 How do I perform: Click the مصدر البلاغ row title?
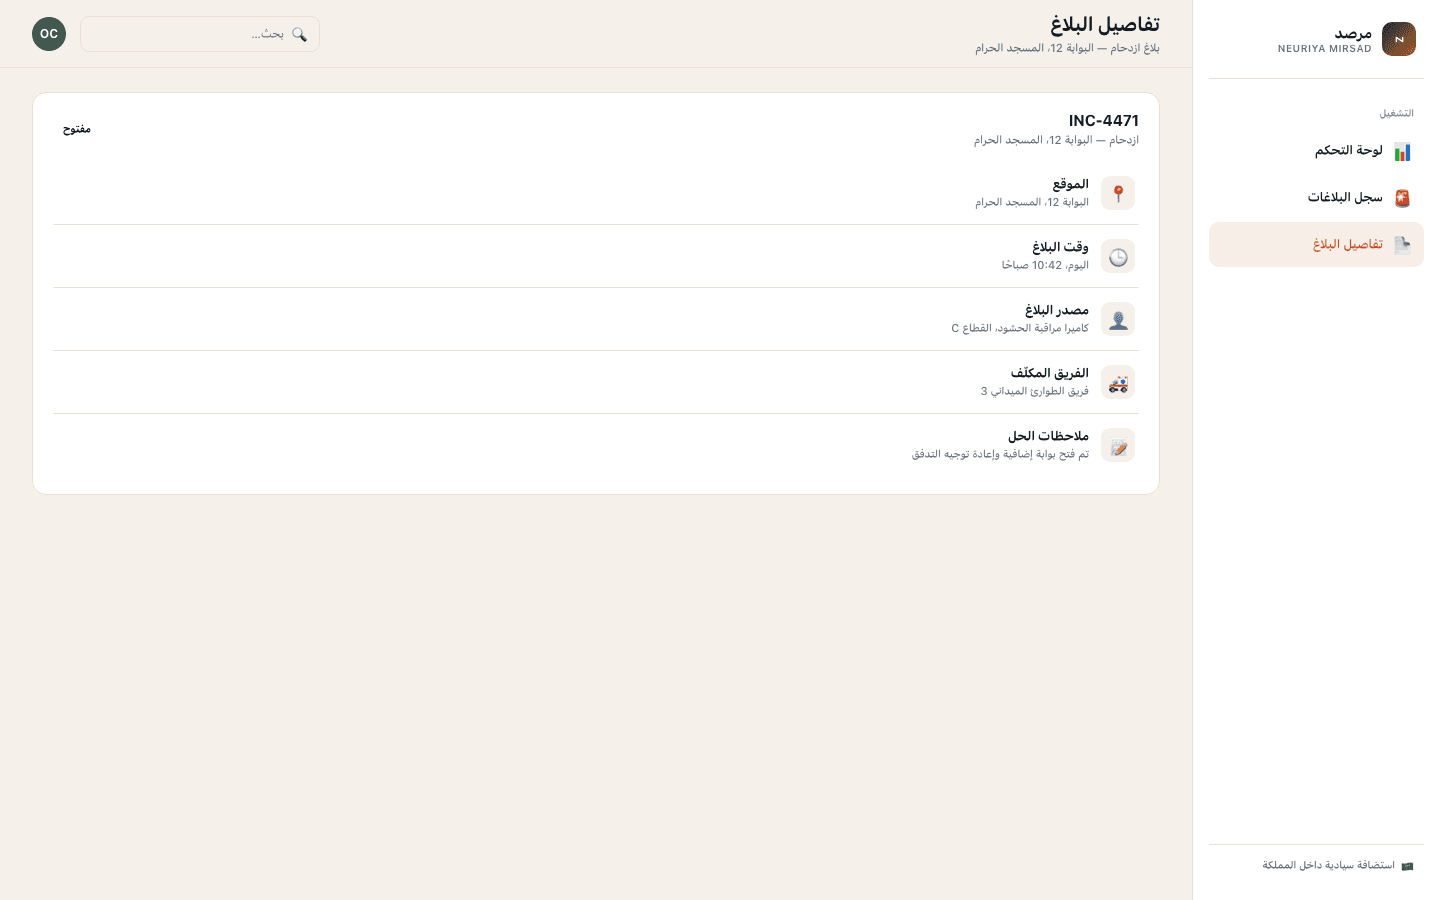pyautogui.click(x=1057, y=310)
